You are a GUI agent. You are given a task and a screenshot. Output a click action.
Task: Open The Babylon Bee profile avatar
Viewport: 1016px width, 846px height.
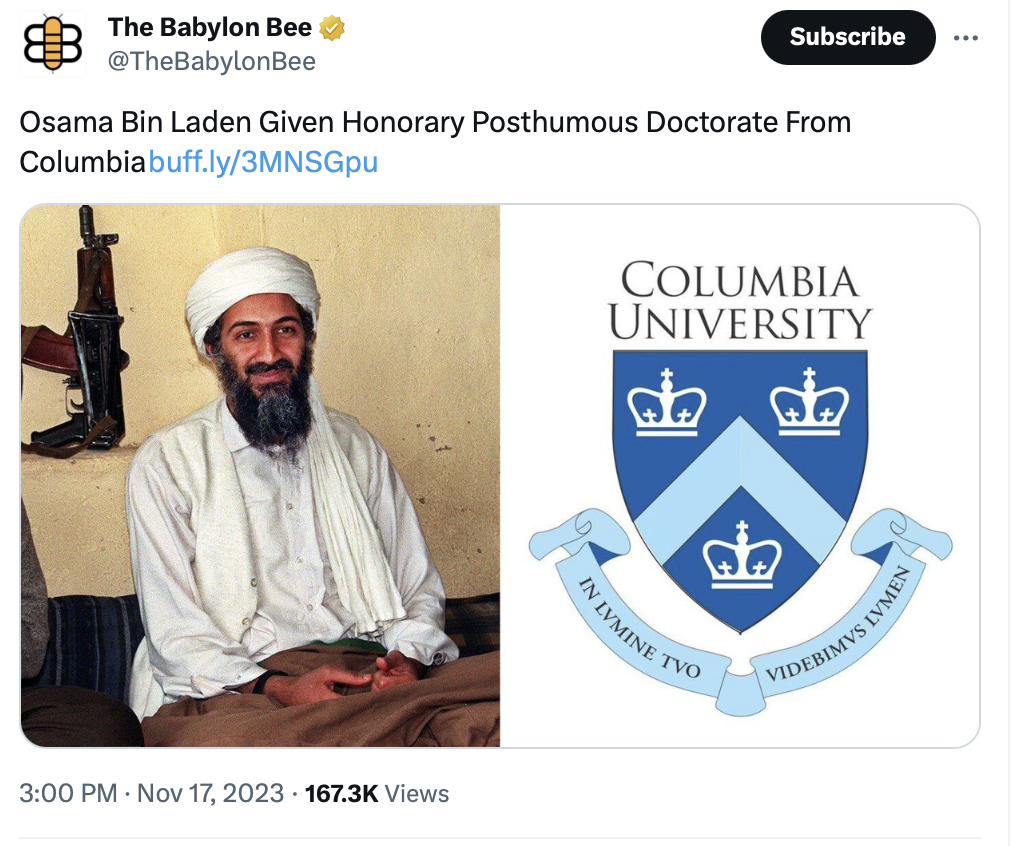pos(52,44)
